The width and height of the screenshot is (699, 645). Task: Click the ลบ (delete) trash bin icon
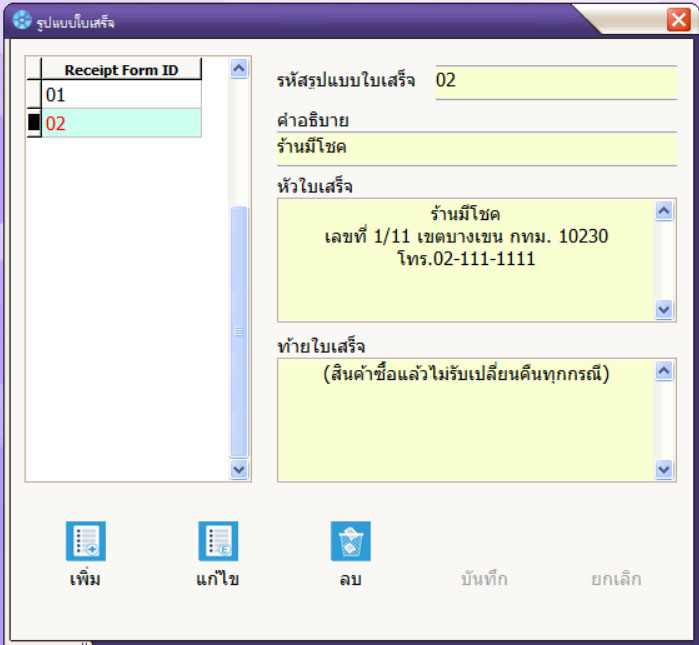click(x=351, y=541)
